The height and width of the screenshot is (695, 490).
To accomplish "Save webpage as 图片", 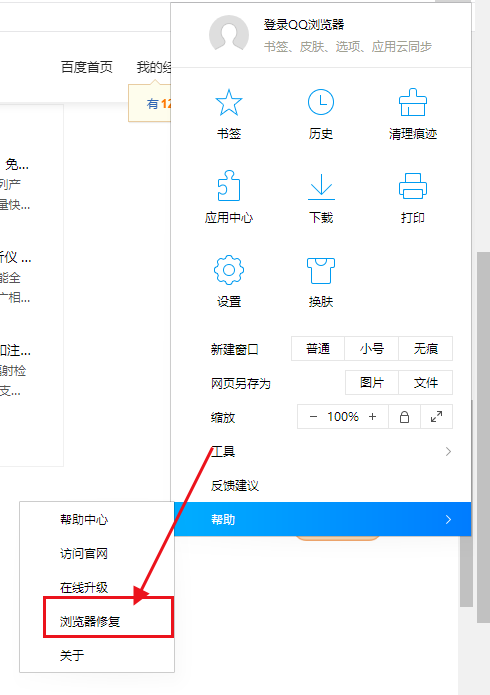I will 372,383.
